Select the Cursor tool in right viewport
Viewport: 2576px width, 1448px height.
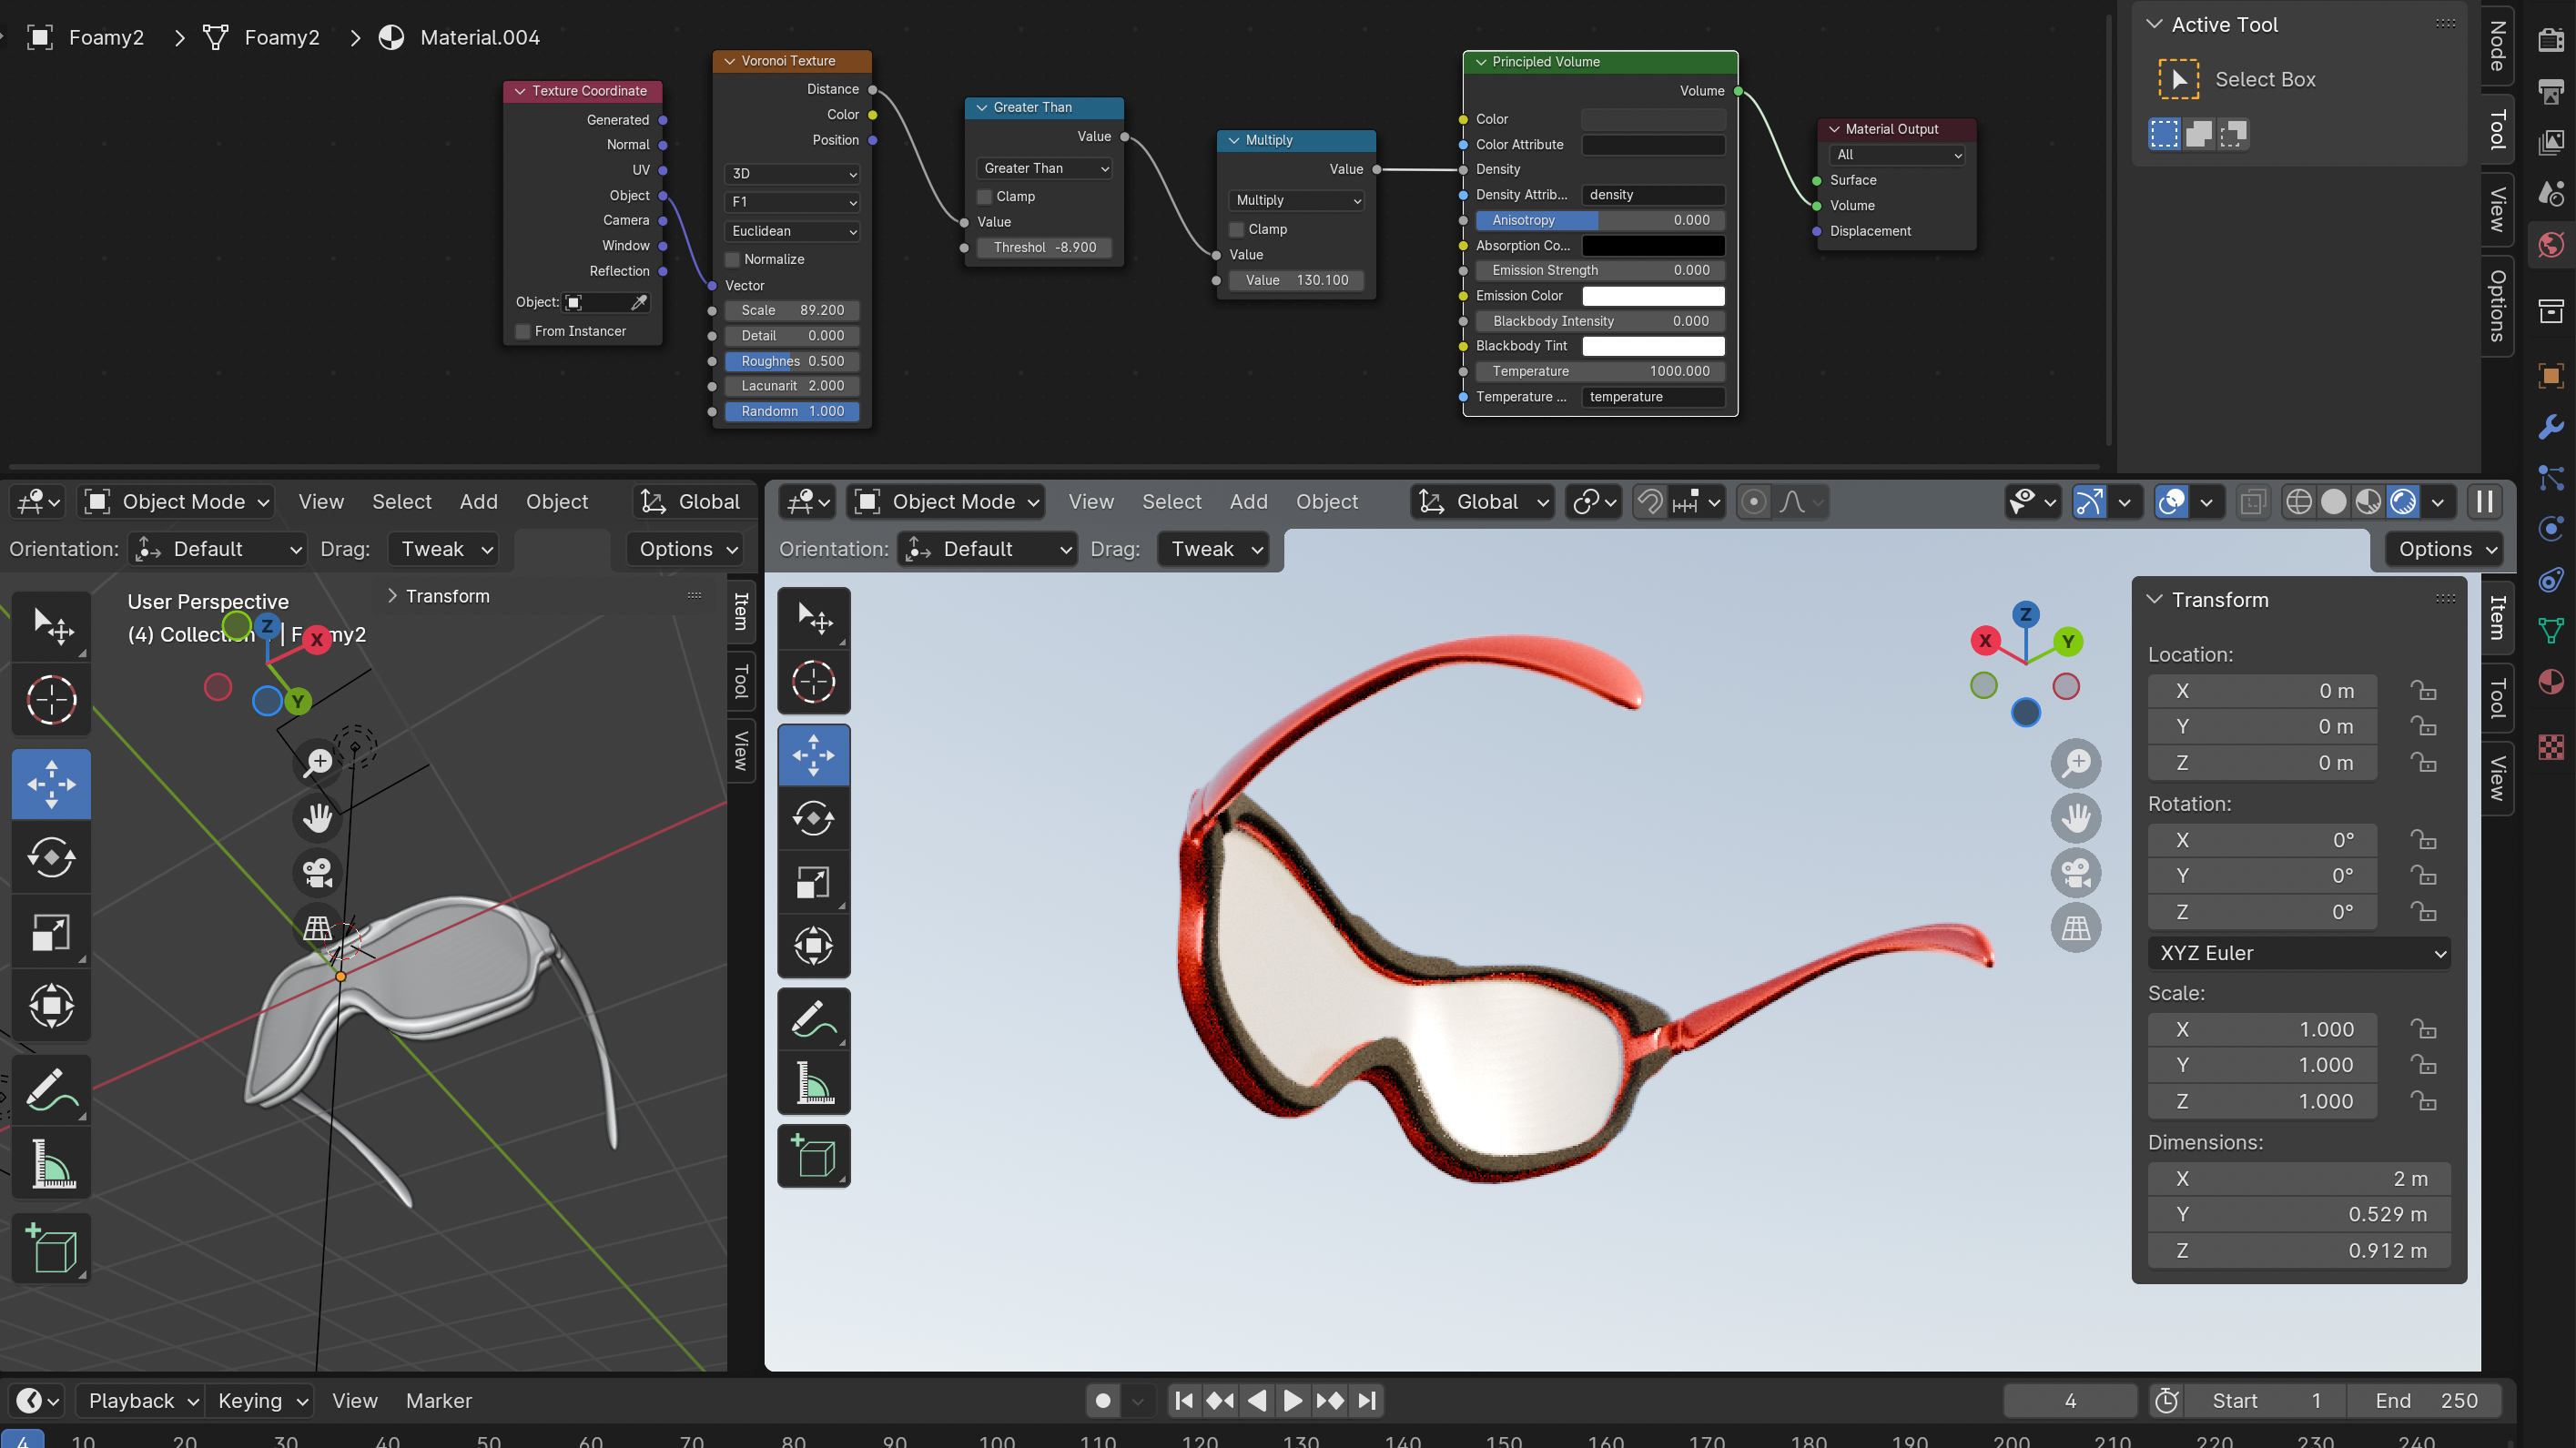tap(813, 682)
